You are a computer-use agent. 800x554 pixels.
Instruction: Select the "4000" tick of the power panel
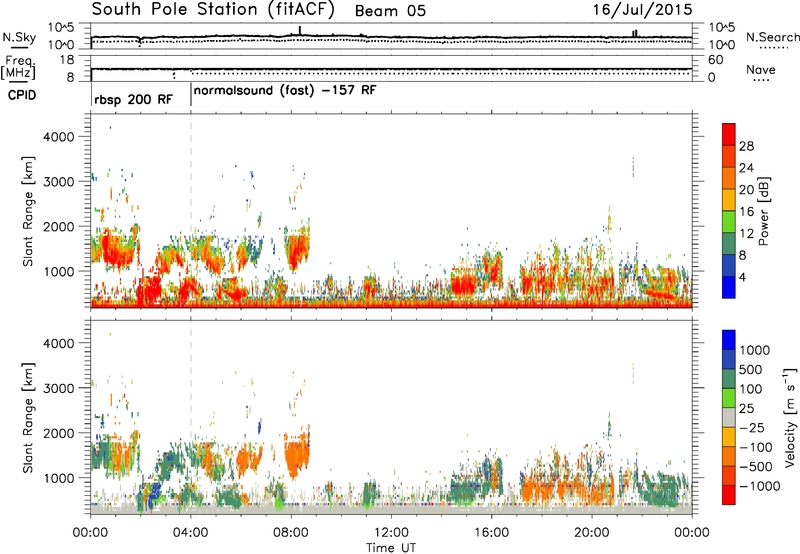tap(58, 137)
